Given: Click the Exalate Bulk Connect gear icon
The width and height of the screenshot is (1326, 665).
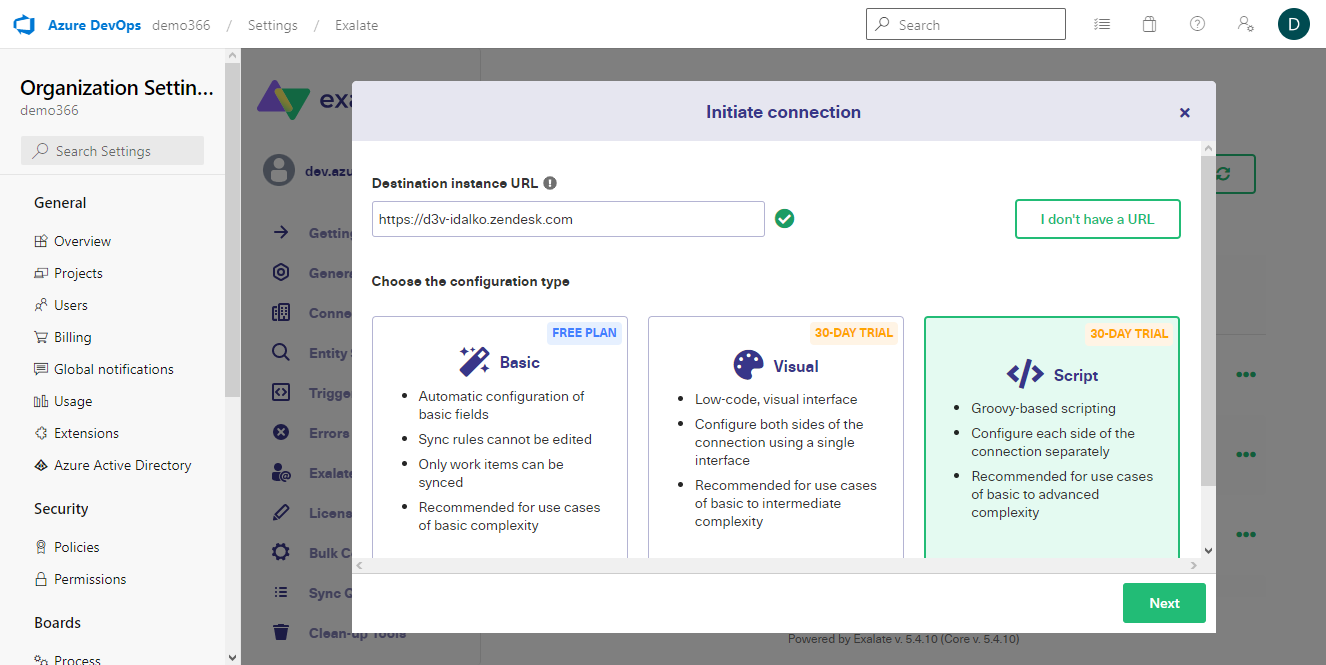Looking at the screenshot, I should [x=281, y=553].
